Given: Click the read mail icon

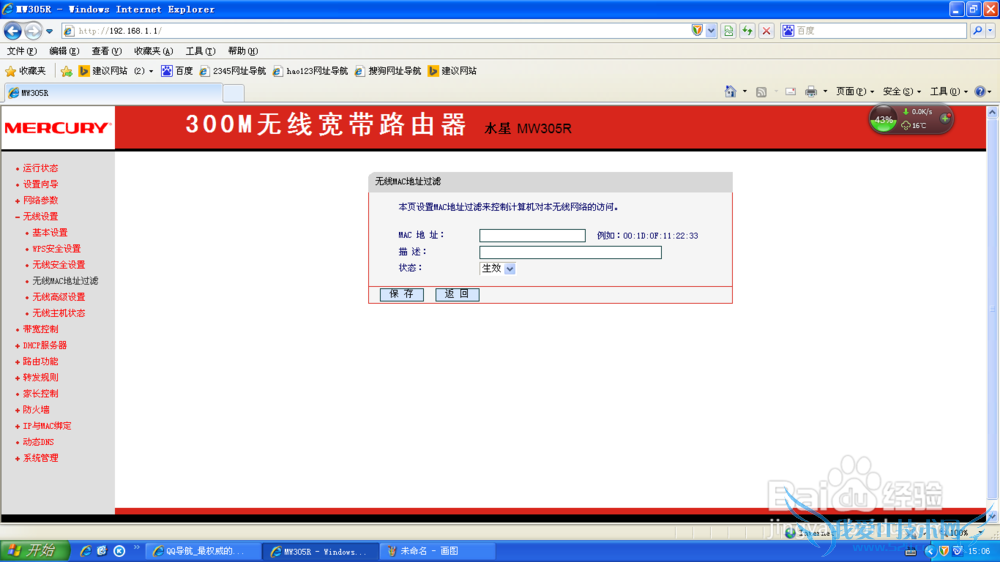Looking at the screenshot, I should click(790, 92).
